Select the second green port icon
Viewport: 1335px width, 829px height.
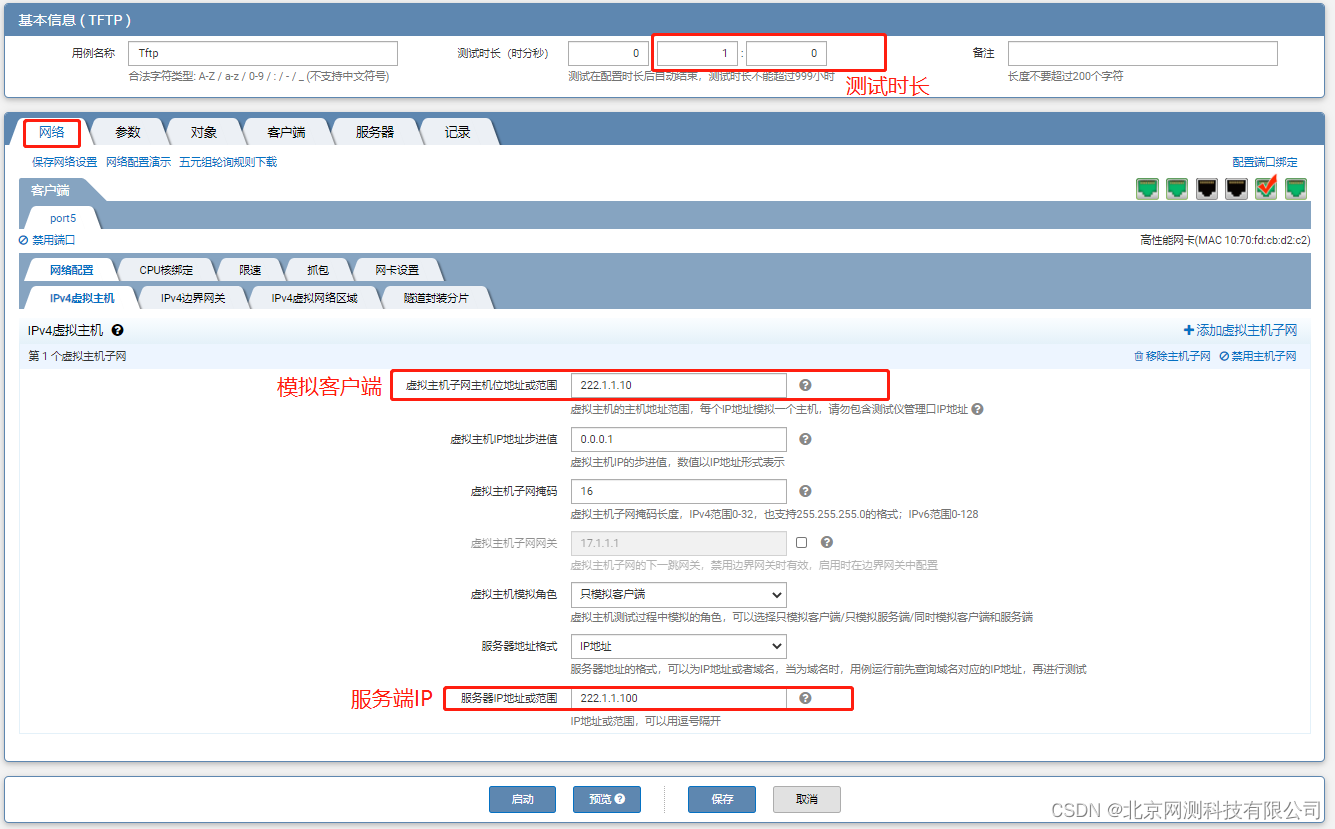[x=1177, y=188]
